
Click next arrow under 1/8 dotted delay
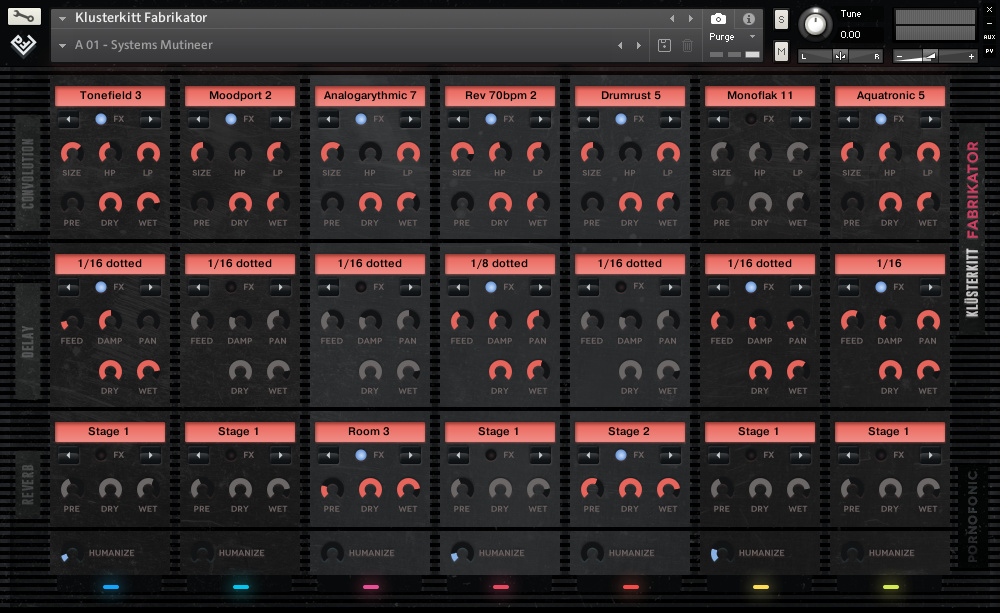(541, 288)
